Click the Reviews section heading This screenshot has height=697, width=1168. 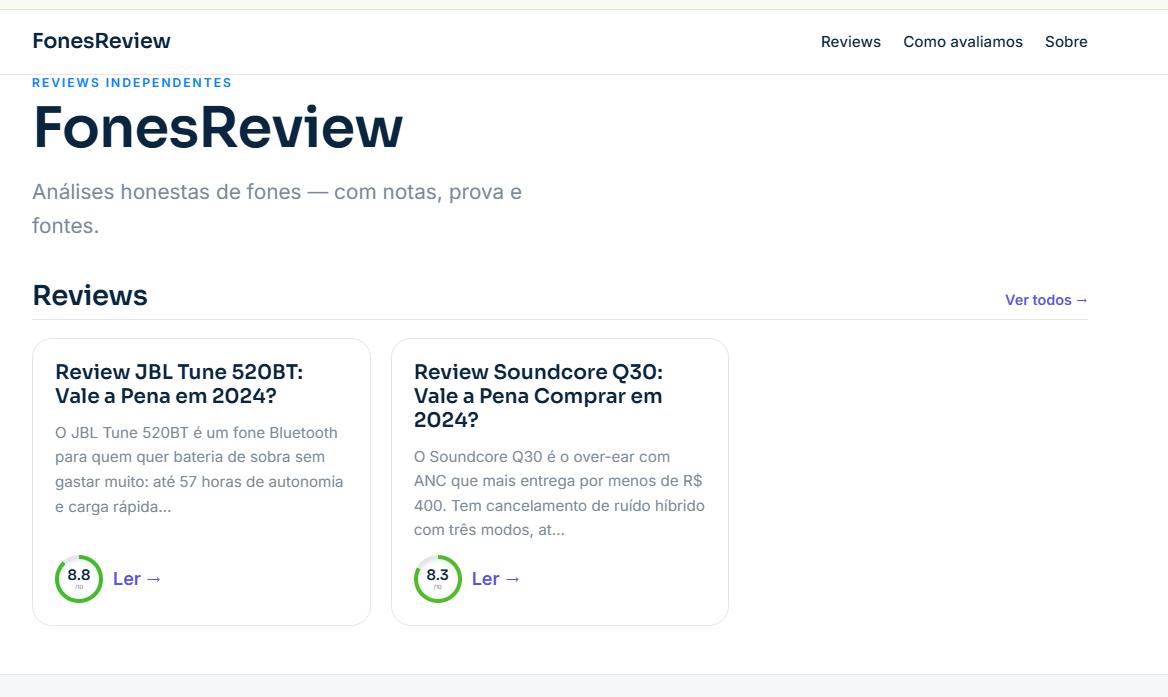point(90,296)
